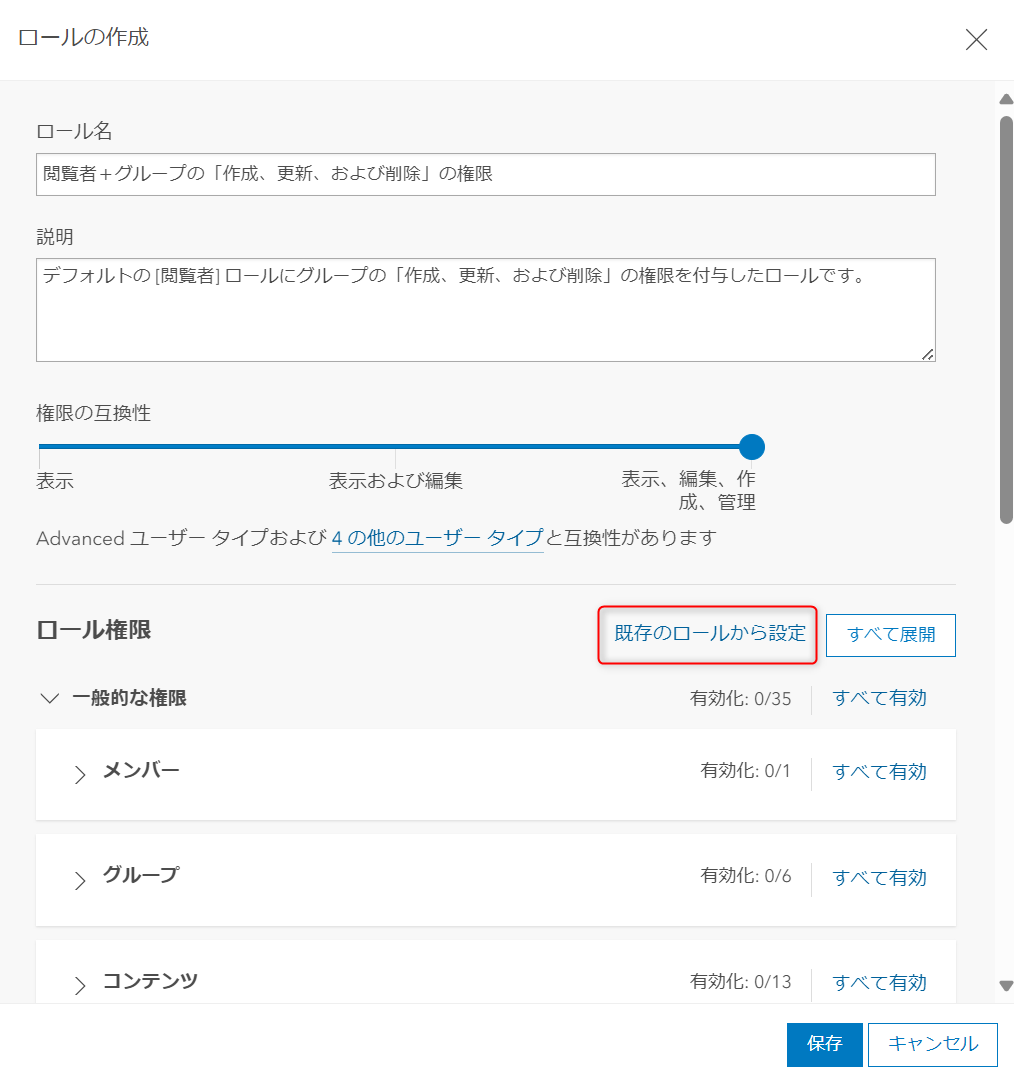Enable all グループ permissions
This screenshot has width=1014, height=1082.
click(x=879, y=878)
